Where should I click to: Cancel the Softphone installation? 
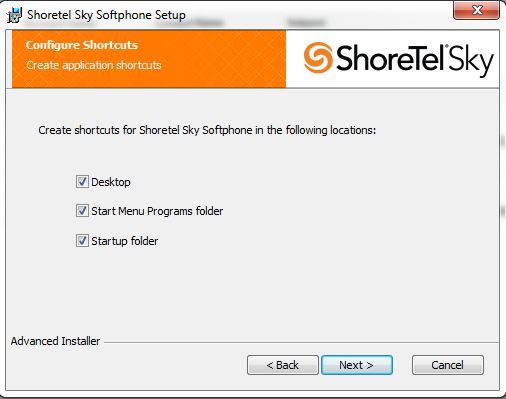click(x=448, y=365)
